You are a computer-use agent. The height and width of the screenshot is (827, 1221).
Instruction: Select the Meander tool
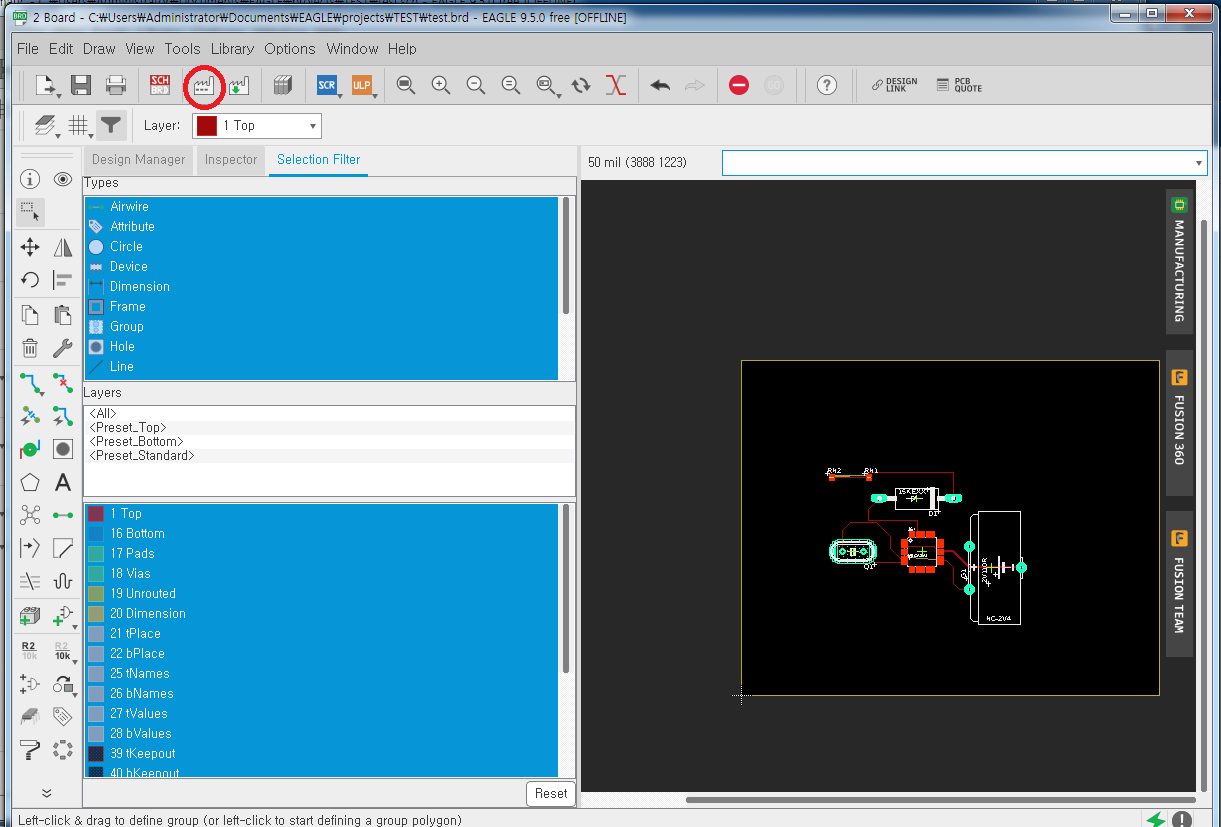[63, 581]
